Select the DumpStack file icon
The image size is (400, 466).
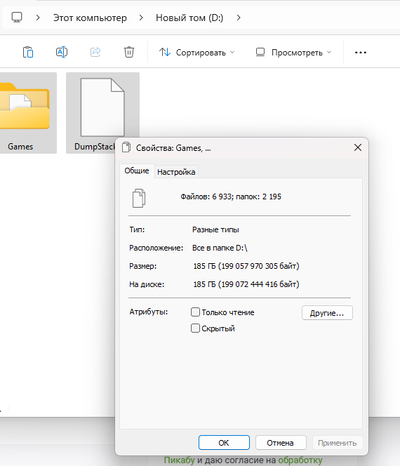(103, 107)
